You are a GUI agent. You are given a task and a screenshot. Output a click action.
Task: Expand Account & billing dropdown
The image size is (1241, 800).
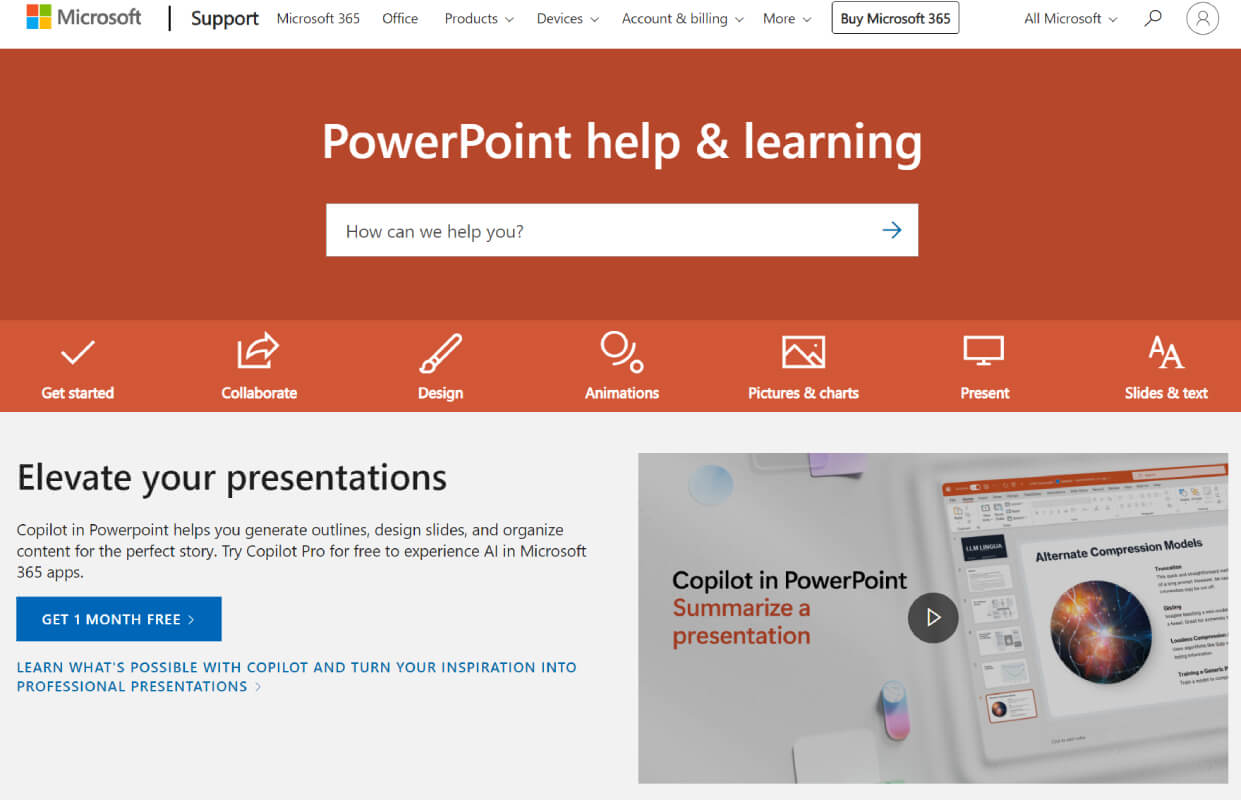(x=683, y=18)
